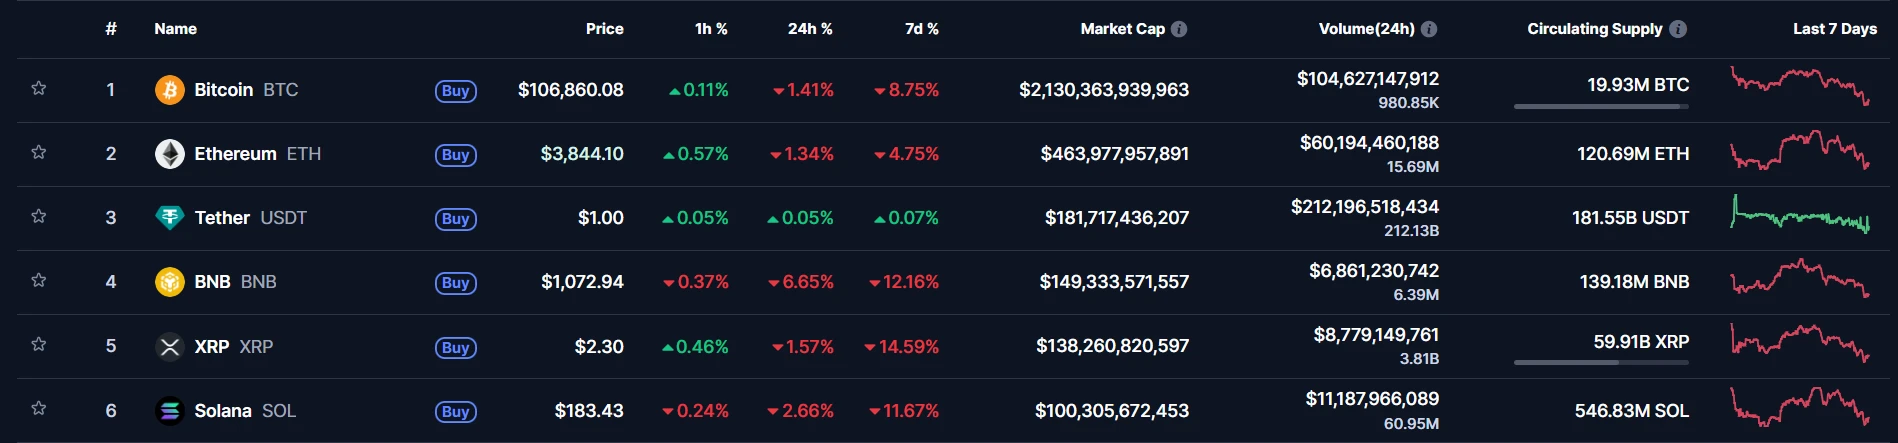Click the Solana coin logo icon

pos(170,411)
